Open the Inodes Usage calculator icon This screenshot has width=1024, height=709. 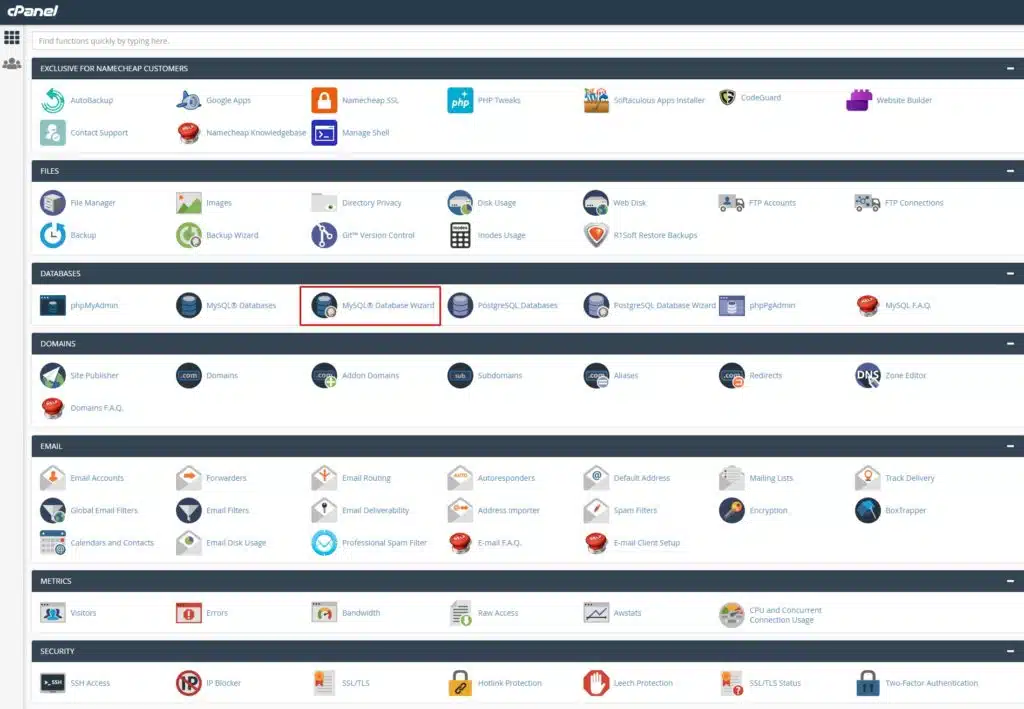[x=460, y=236]
